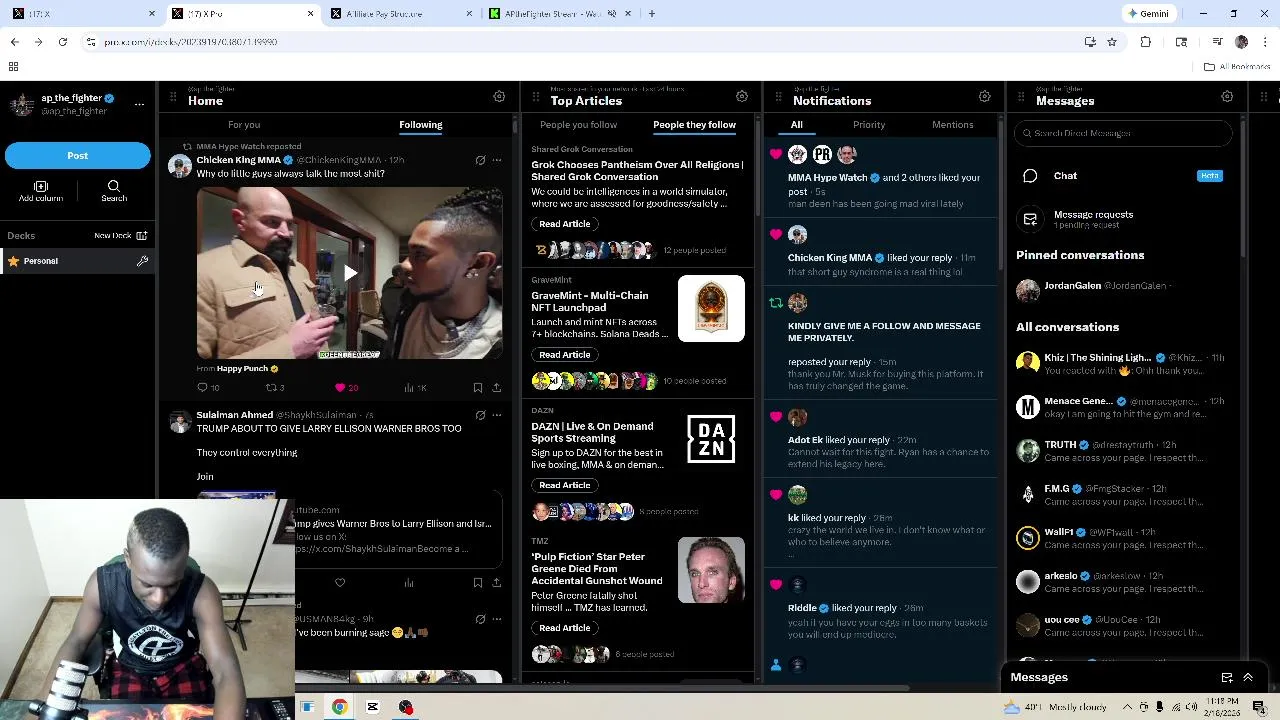Open weather widget in taskbar
This screenshot has height=720, width=1280.
click(x=1055, y=707)
